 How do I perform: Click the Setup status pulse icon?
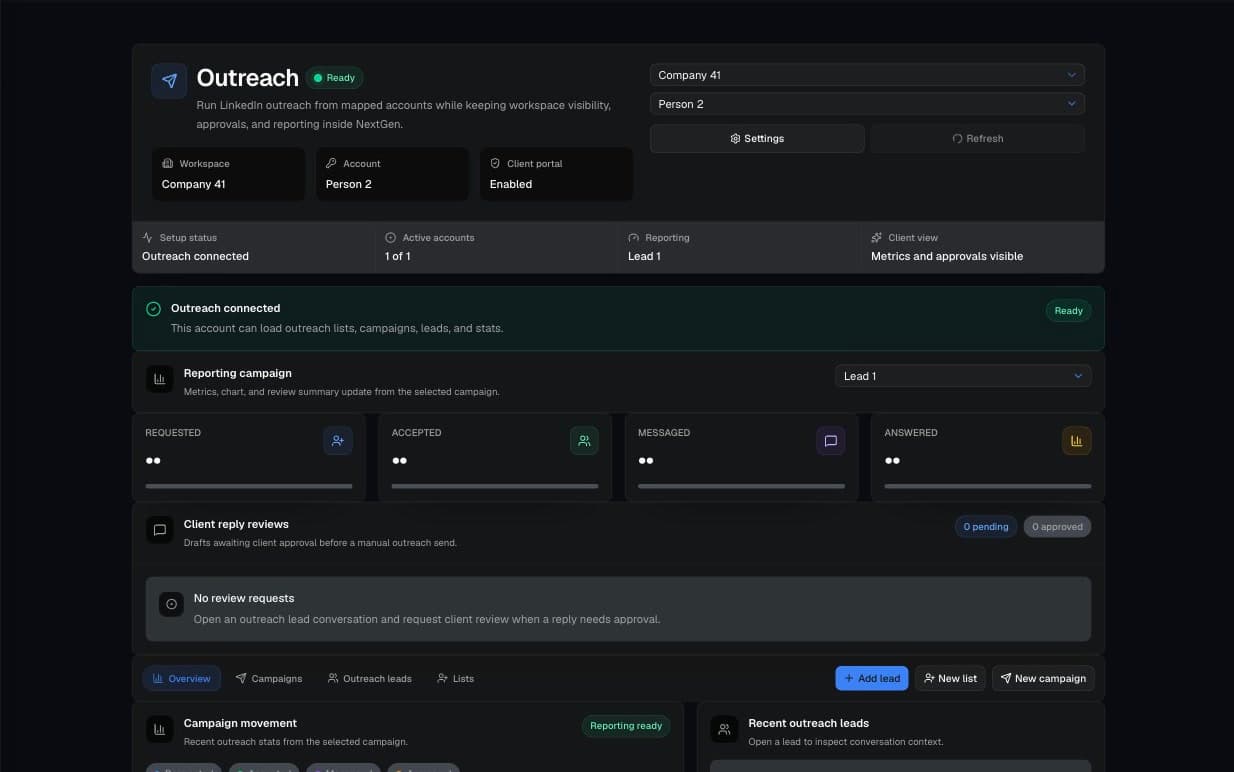(148, 238)
